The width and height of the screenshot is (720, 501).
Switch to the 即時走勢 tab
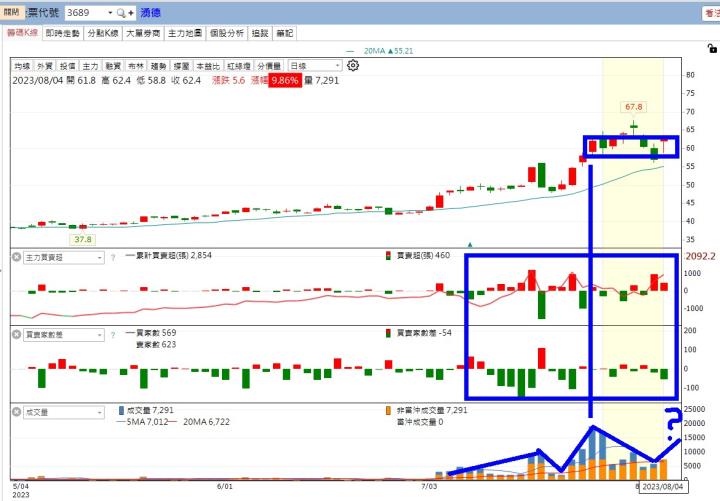(64, 33)
